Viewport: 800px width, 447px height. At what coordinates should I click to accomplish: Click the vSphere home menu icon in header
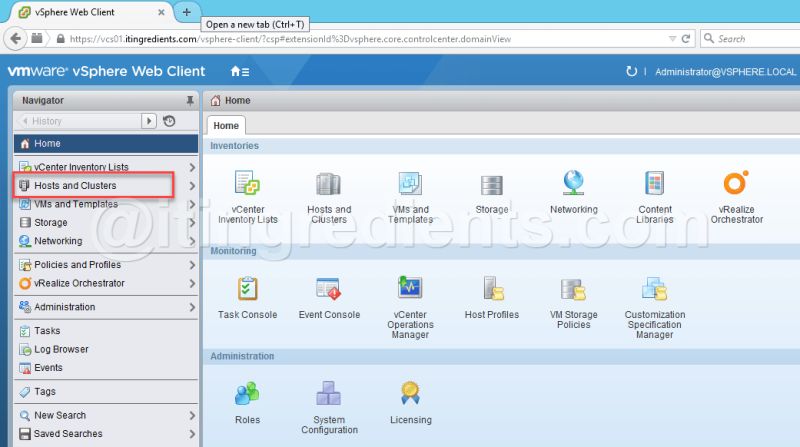pos(240,71)
